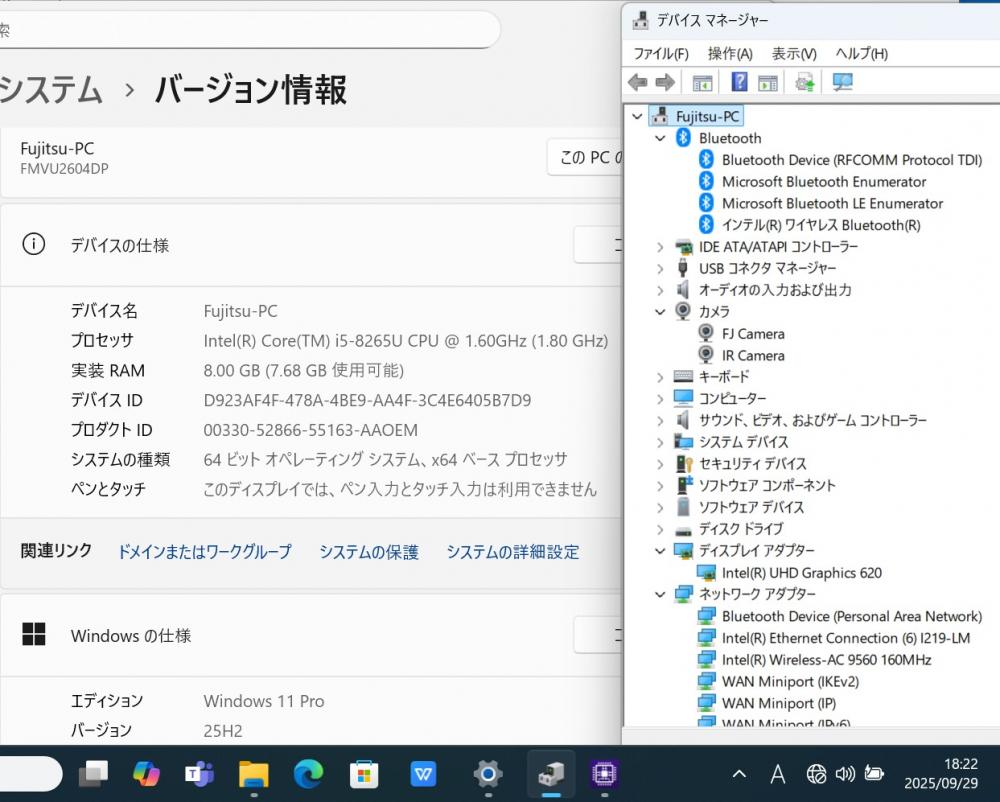Open the 操作(A) menu
Screen dimensions: 1000x802
tap(729, 53)
